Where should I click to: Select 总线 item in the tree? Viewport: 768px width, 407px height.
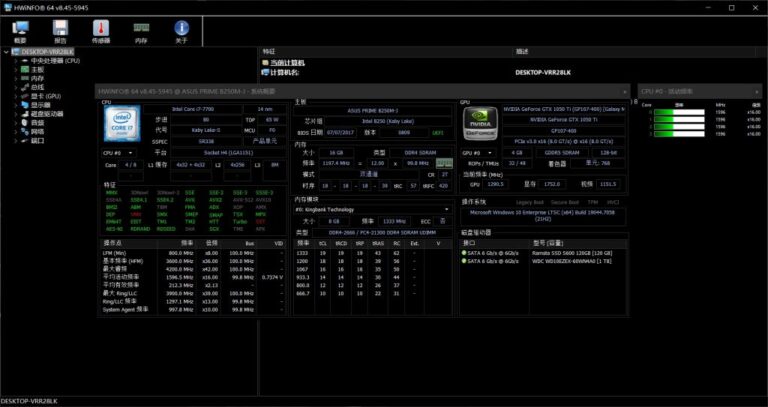(38, 87)
